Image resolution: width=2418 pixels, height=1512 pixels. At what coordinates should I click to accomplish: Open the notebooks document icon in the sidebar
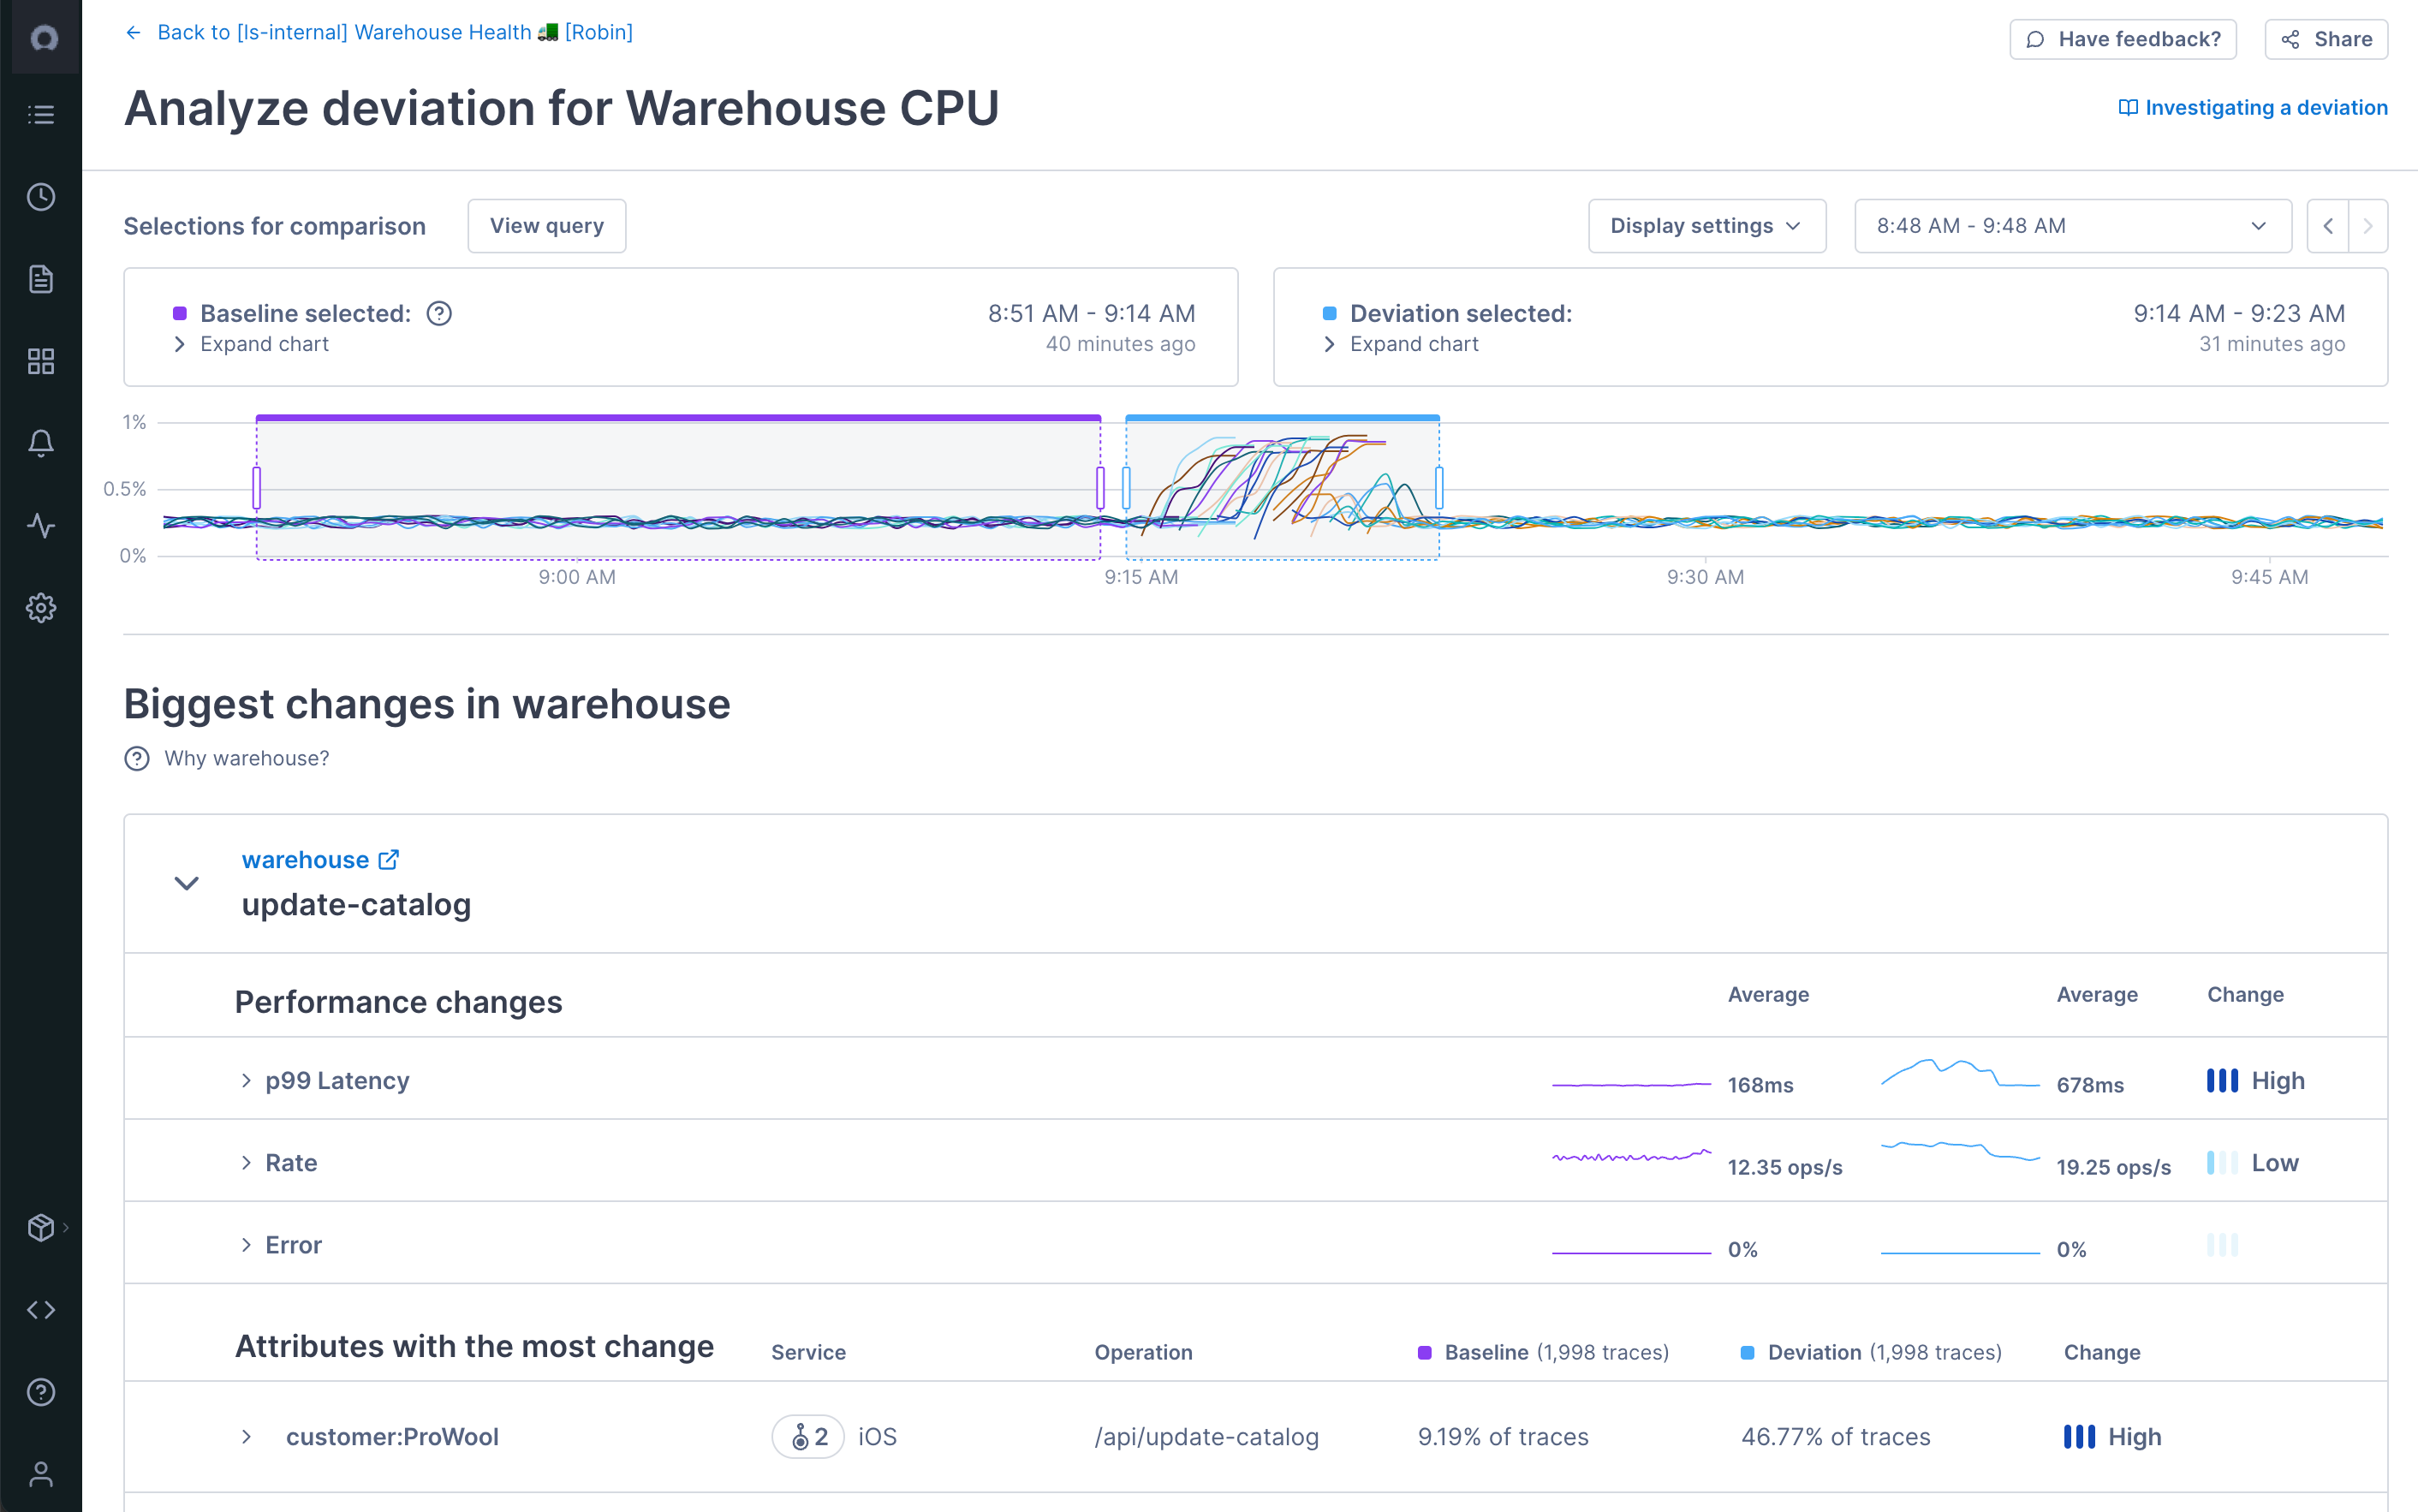tap(41, 279)
